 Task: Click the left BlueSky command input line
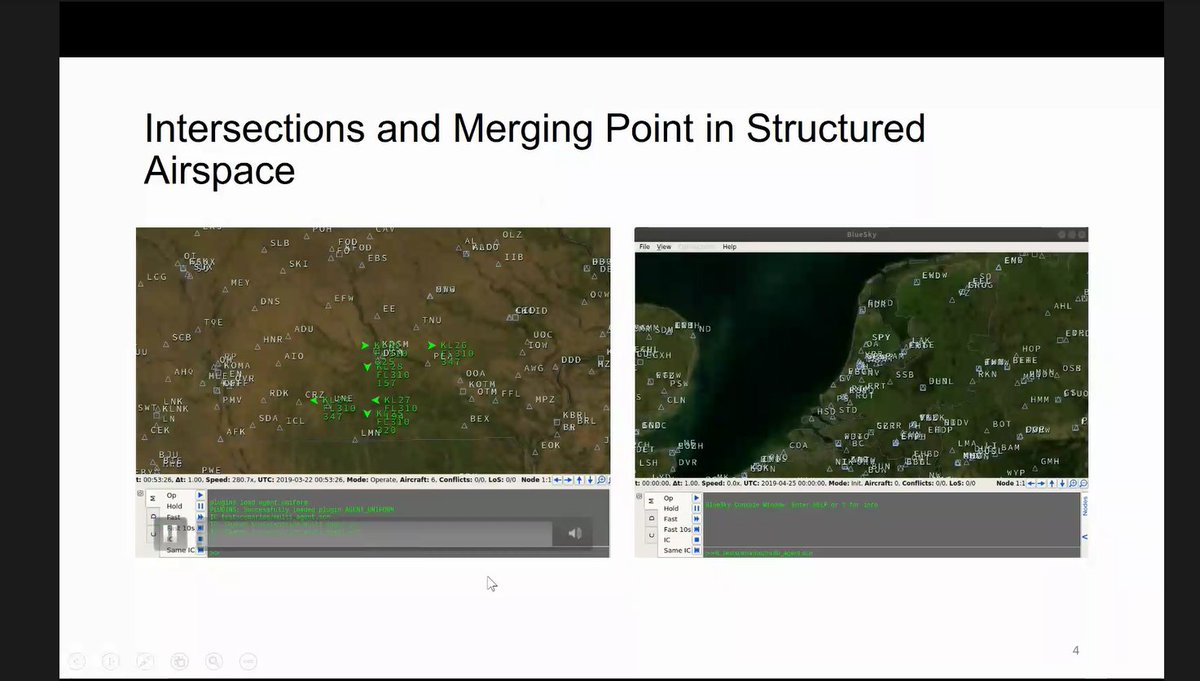pyautogui.click(x=408, y=553)
